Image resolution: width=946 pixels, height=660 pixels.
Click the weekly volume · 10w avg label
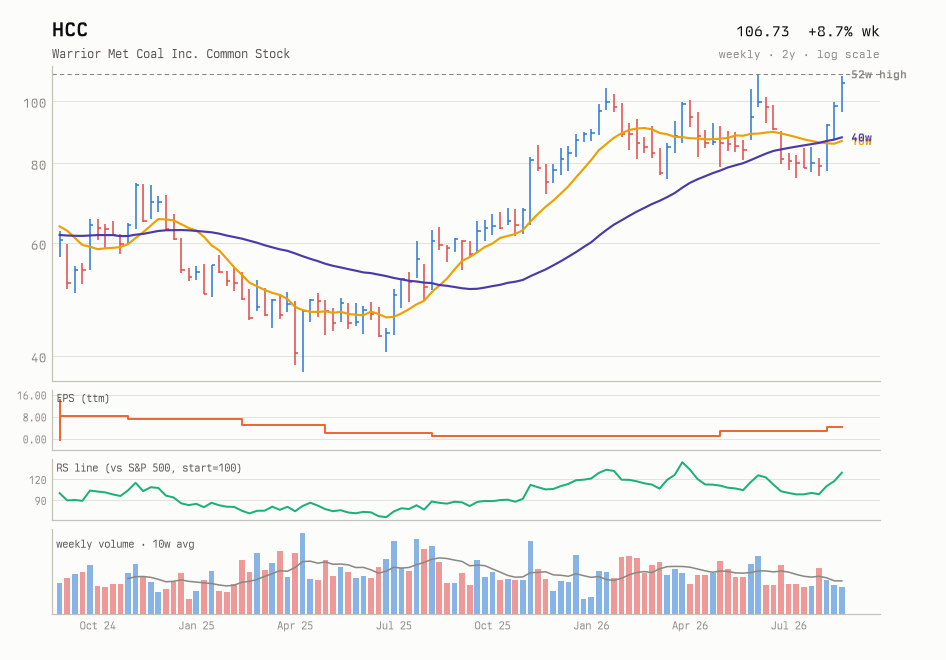click(125, 544)
